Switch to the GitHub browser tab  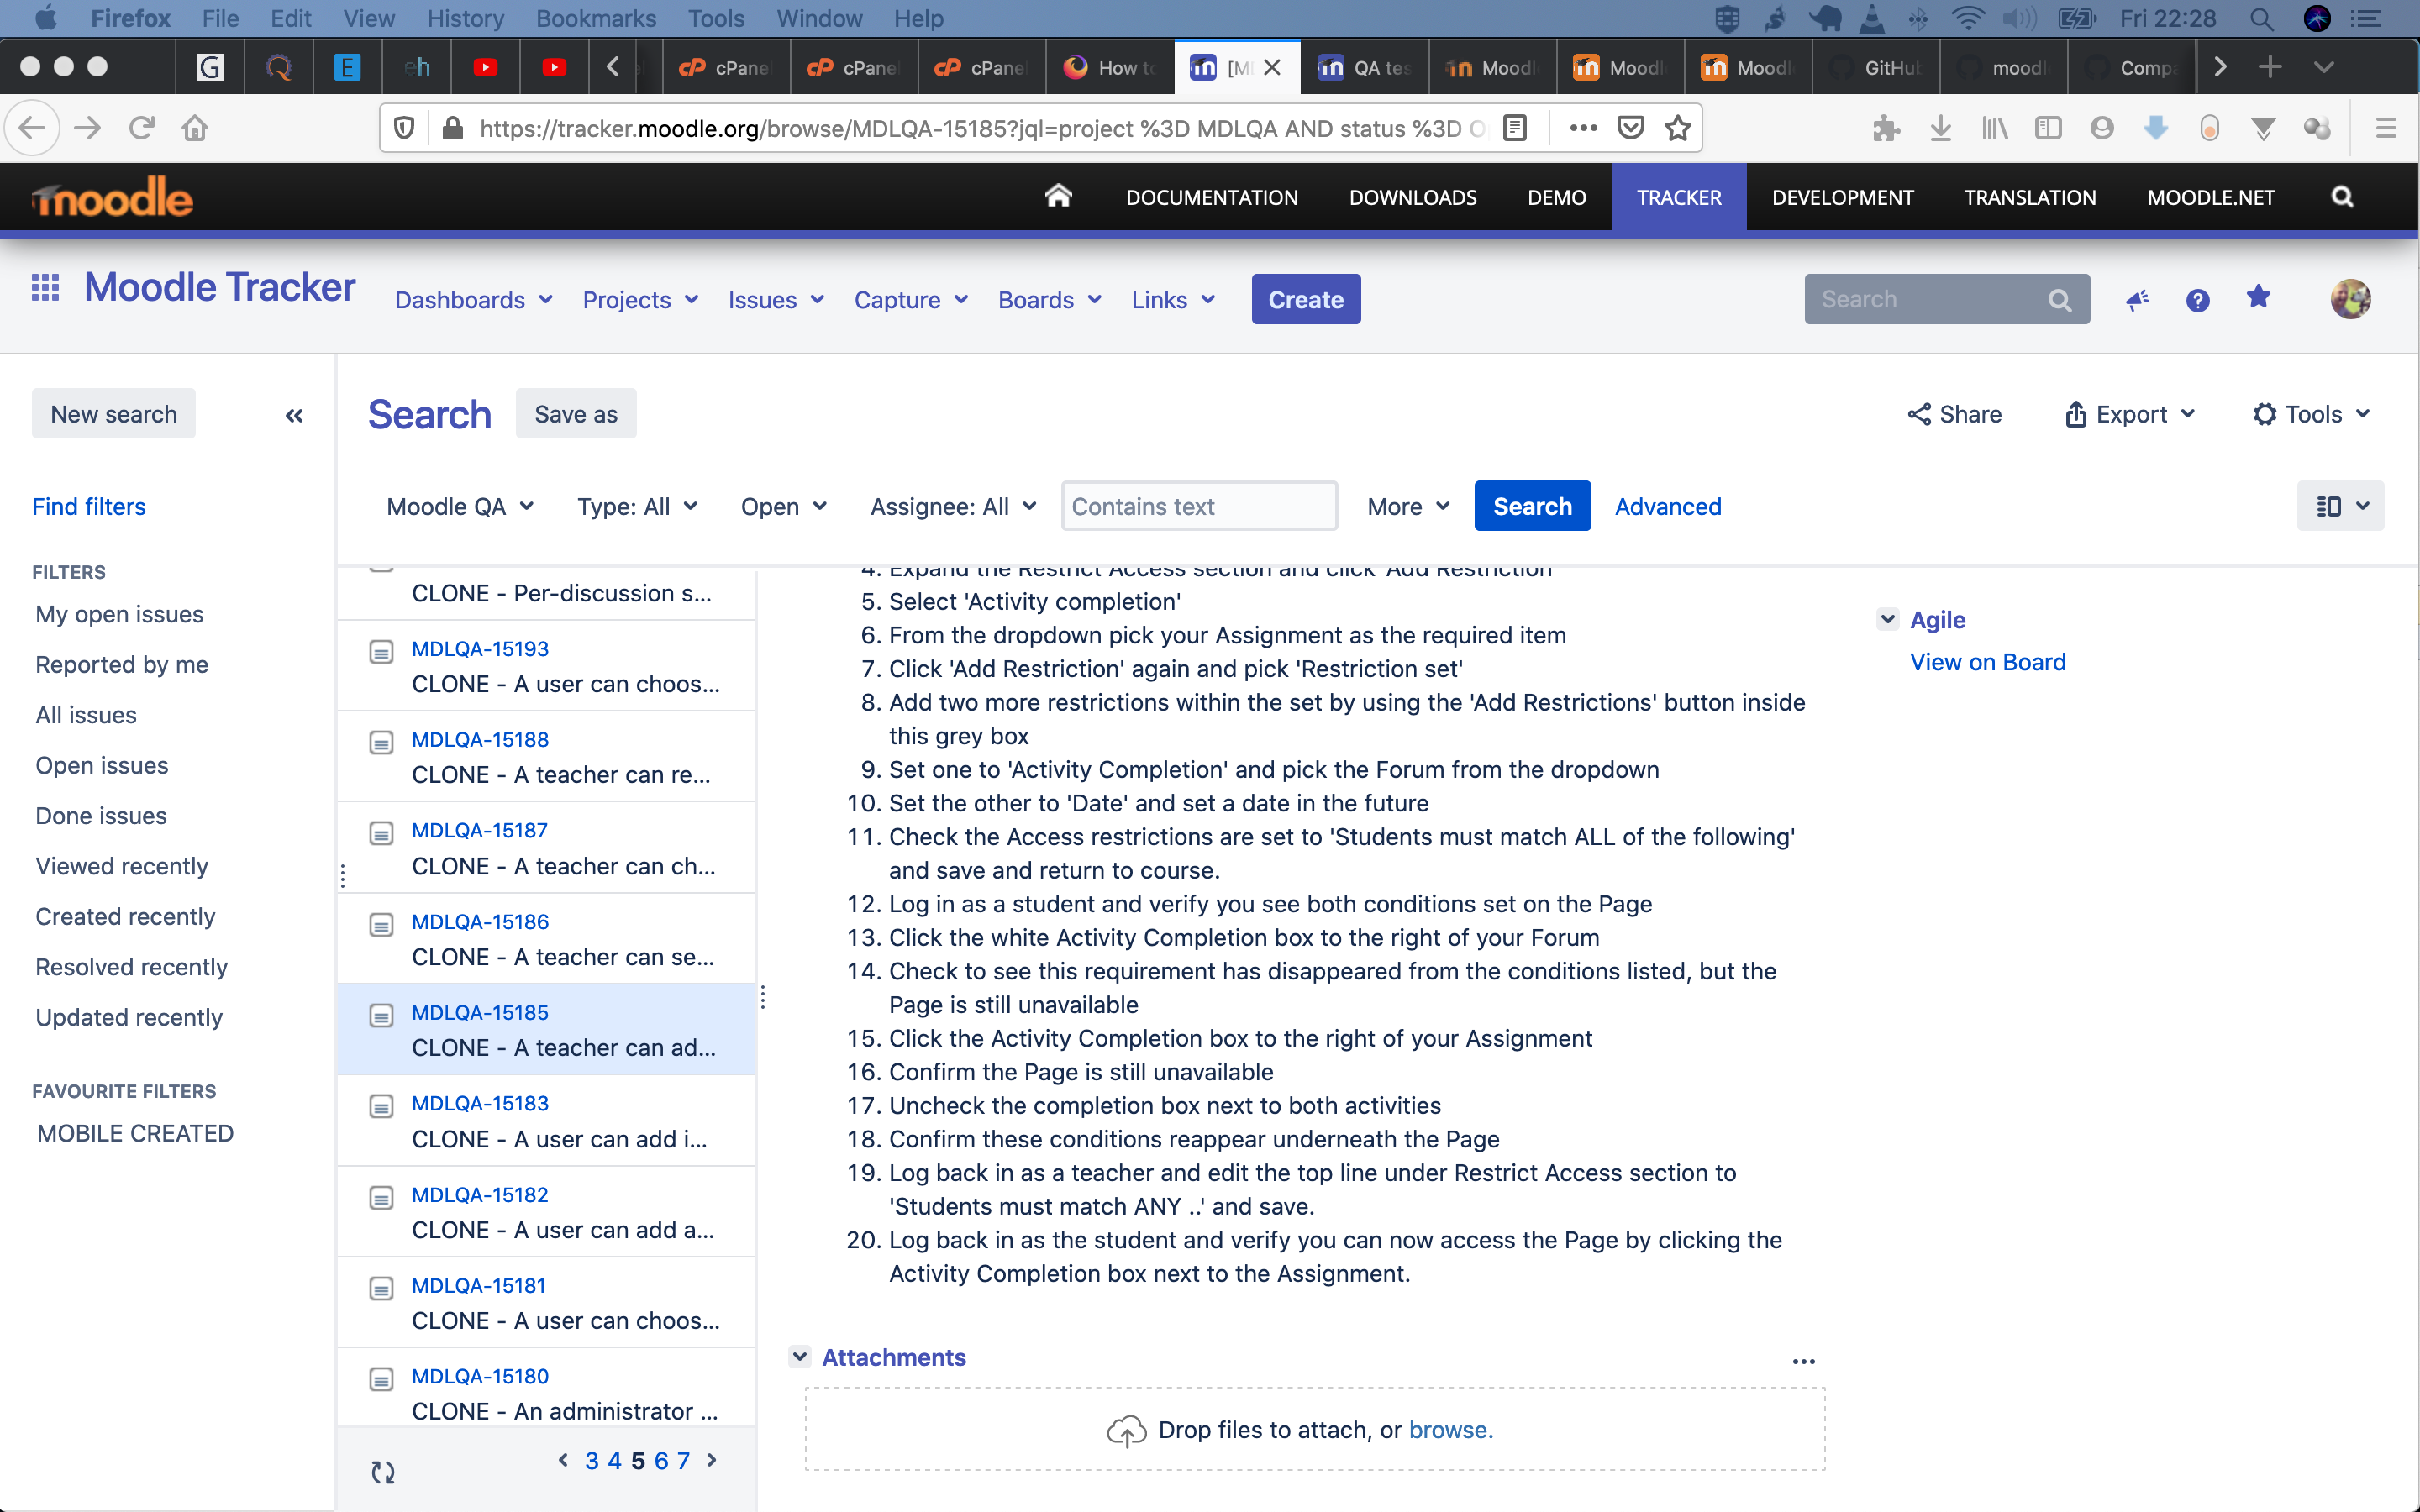tap(1875, 67)
